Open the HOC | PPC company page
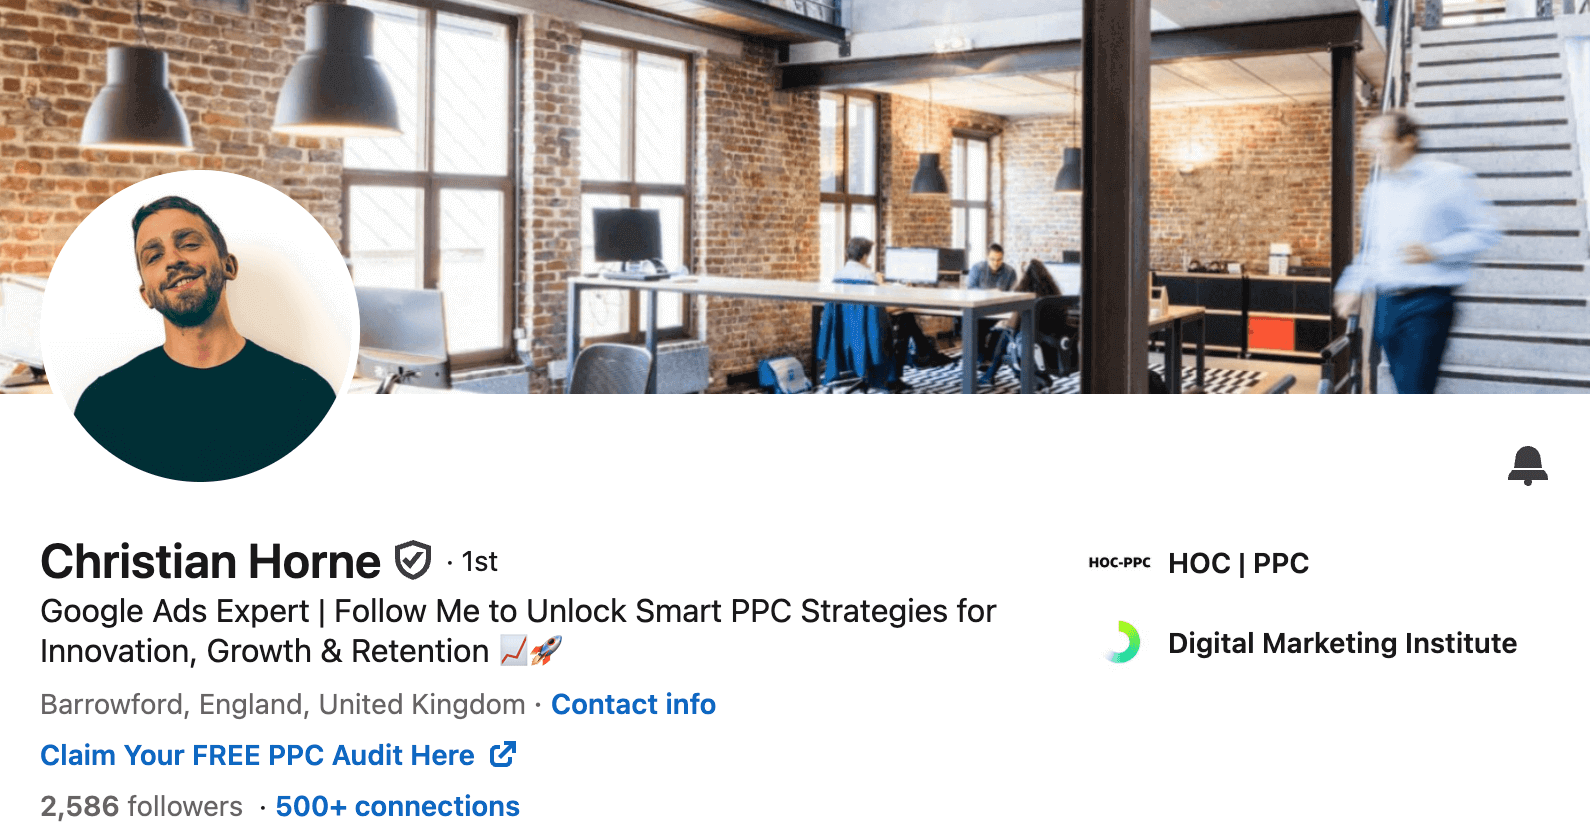This screenshot has height=838, width=1590. (1238, 563)
